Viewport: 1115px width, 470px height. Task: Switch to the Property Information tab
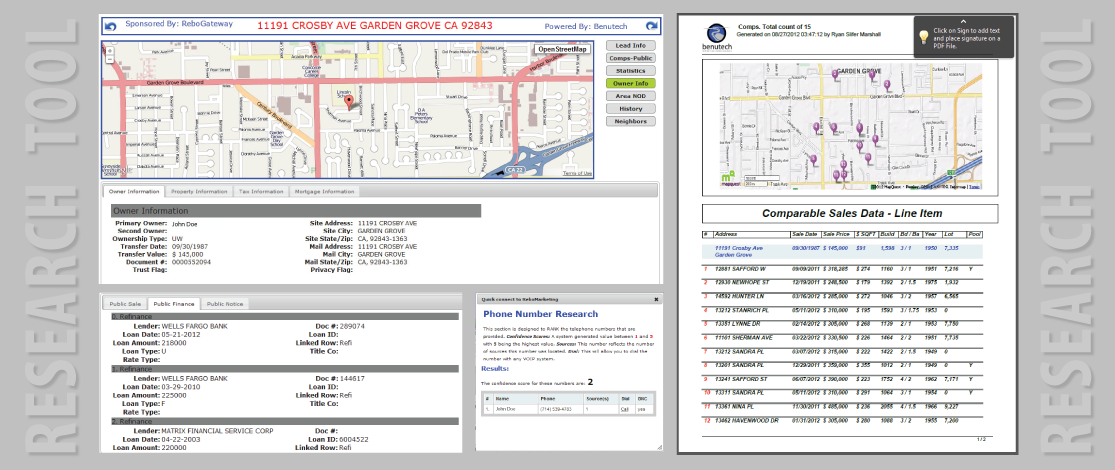[200, 192]
